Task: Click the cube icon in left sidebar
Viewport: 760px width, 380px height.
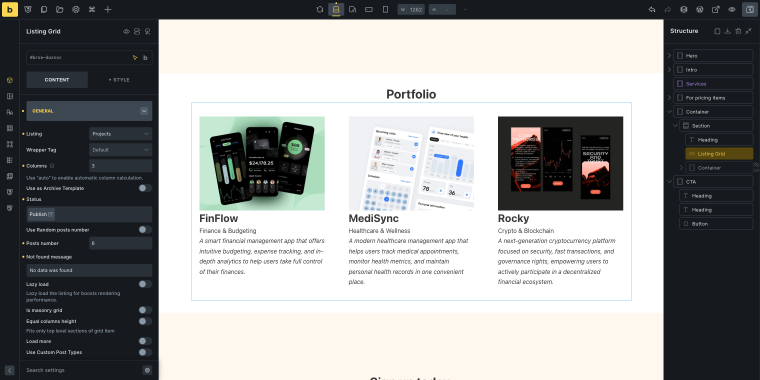Action: click(10, 80)
